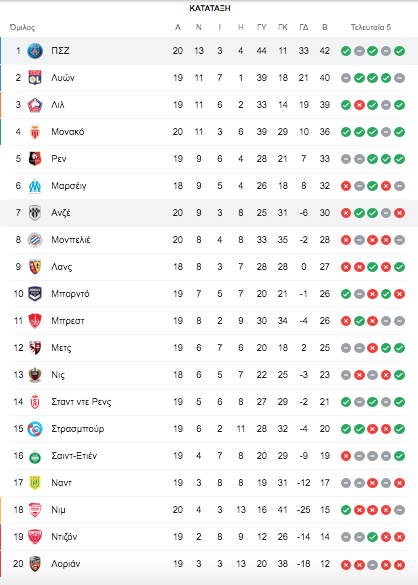
Task: Click the Όμιλος column header
Action: coord(22,28)
